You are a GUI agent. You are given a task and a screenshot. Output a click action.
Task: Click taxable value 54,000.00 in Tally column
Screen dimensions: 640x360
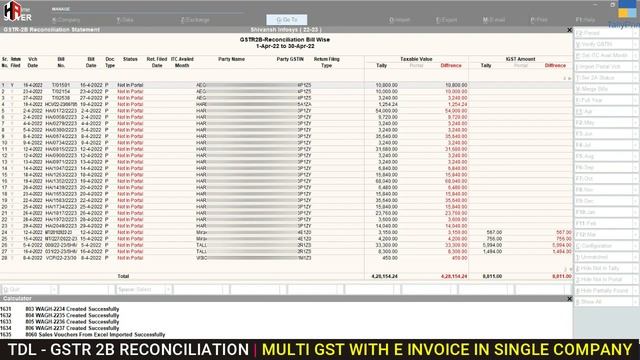[x=387, y=111]
